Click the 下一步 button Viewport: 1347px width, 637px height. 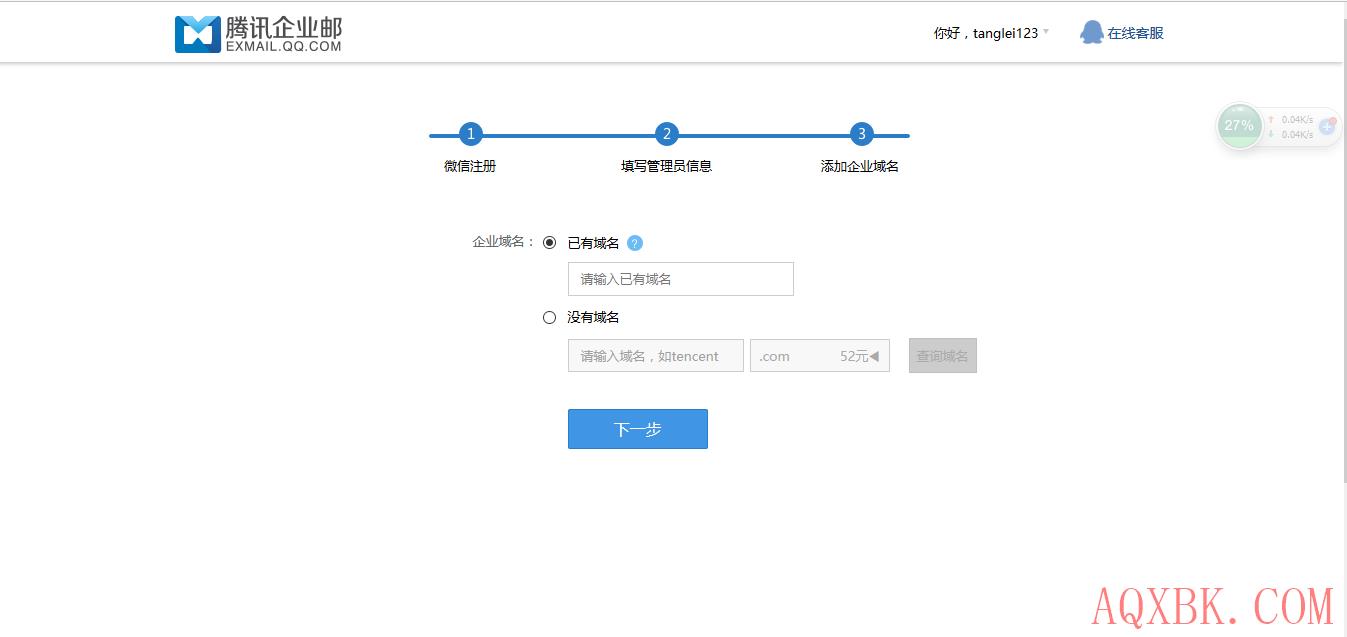tap(638, 429)
